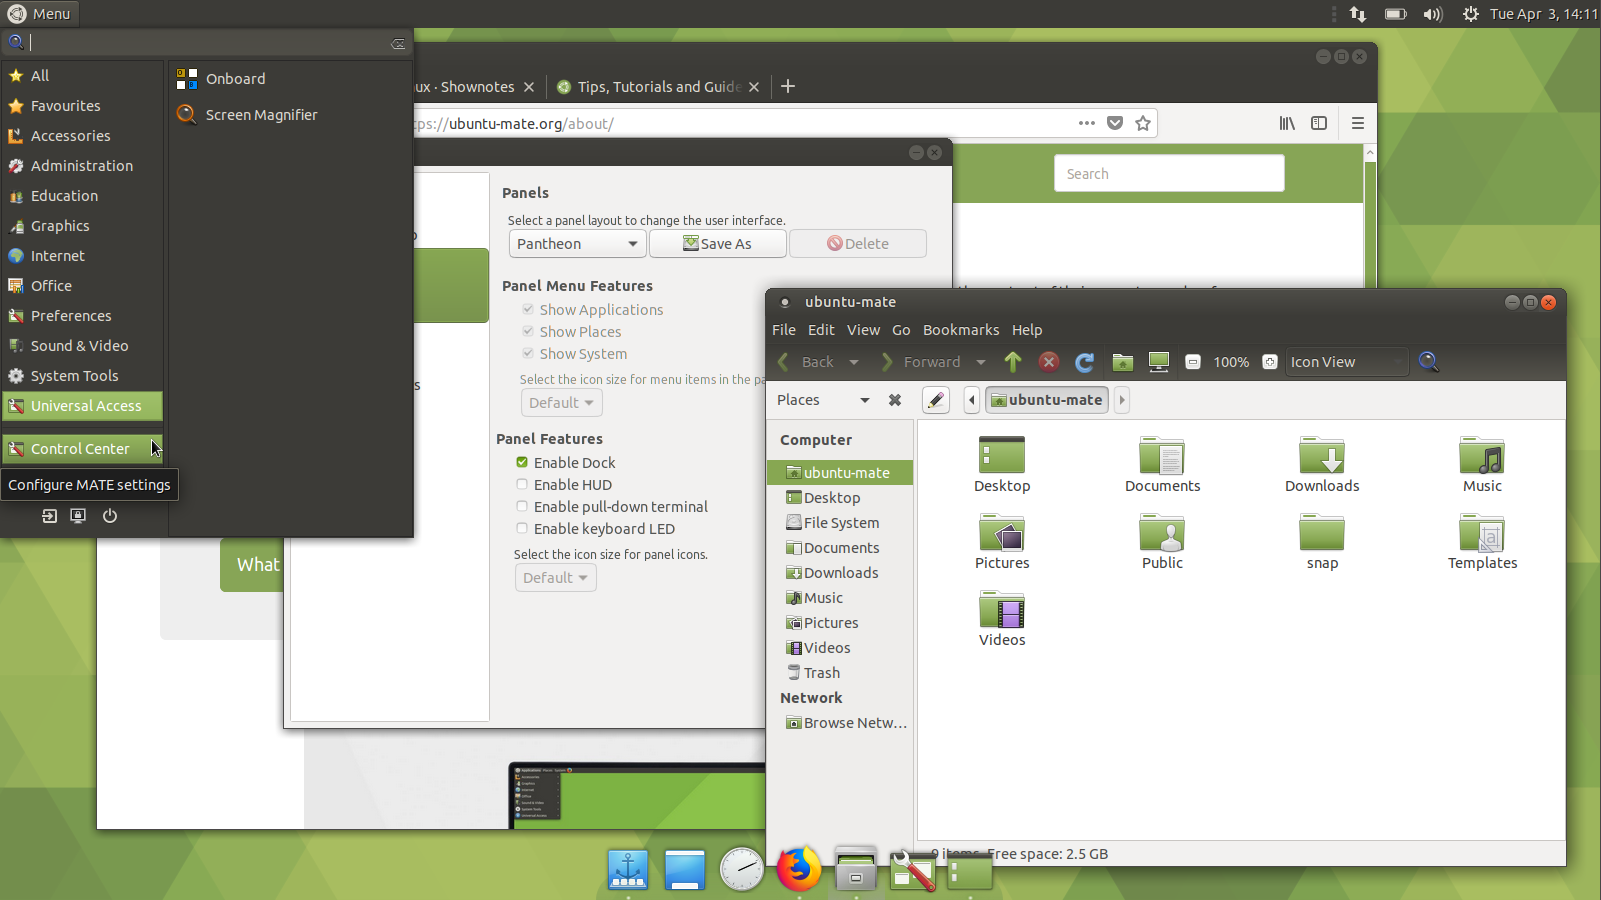Click the anchor Plank icon in dock

coord(628,869)
